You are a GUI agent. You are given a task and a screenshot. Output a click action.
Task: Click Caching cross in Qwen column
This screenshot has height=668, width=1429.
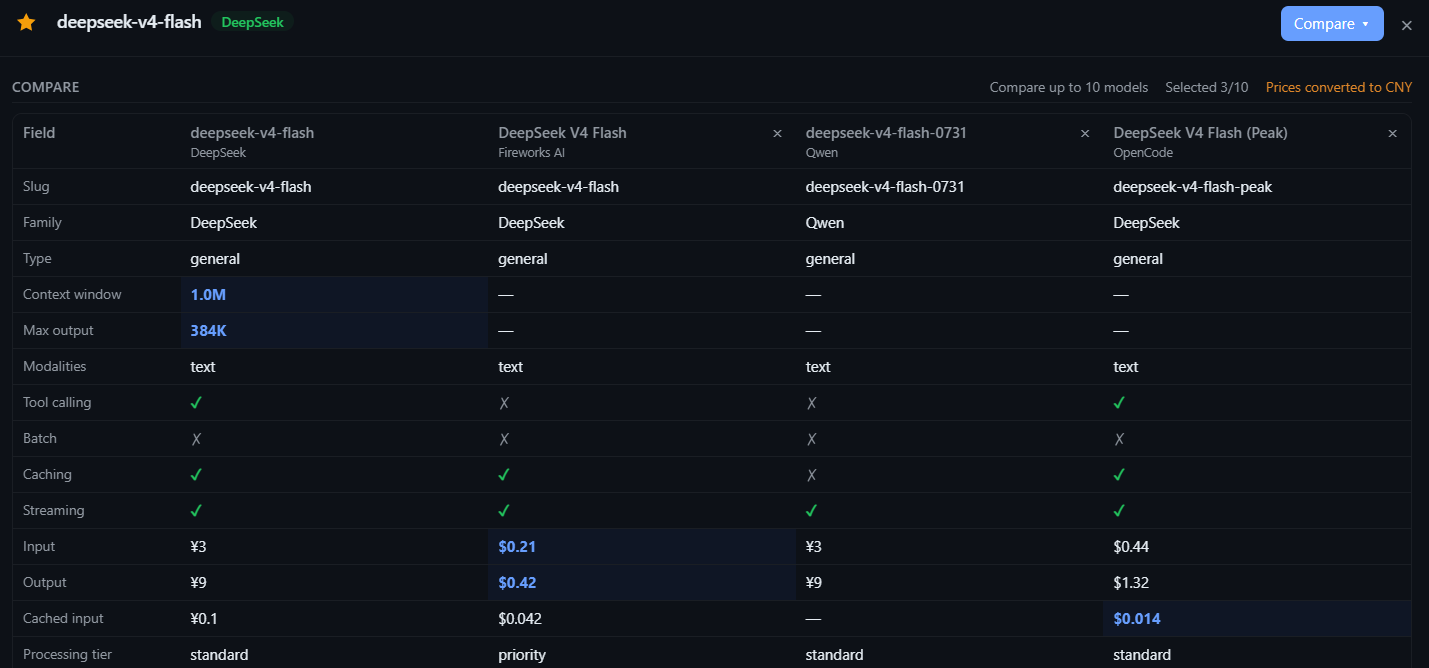(x=812, y=475)
